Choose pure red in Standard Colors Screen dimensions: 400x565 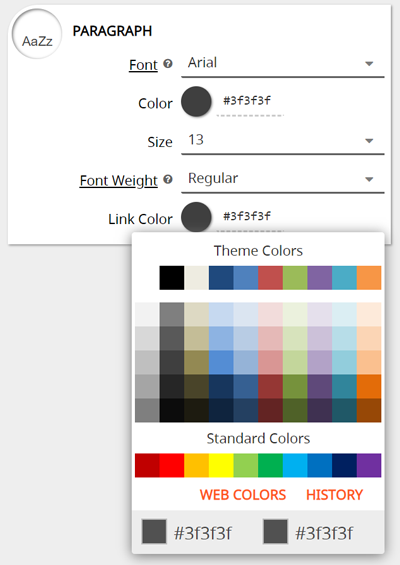(x=172, y=466)
